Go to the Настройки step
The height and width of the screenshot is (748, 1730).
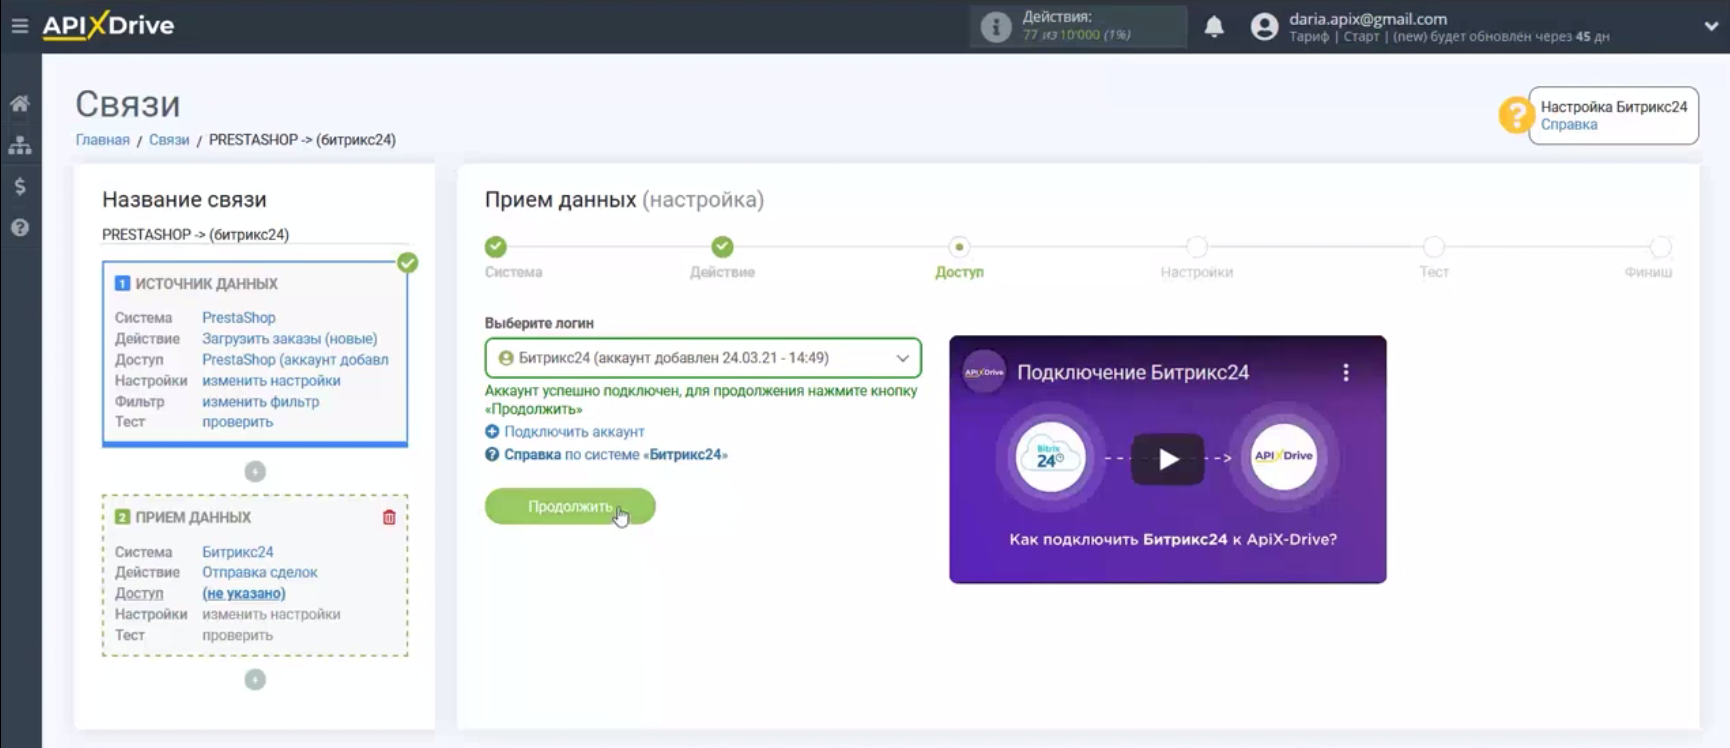click(1196, 247)
